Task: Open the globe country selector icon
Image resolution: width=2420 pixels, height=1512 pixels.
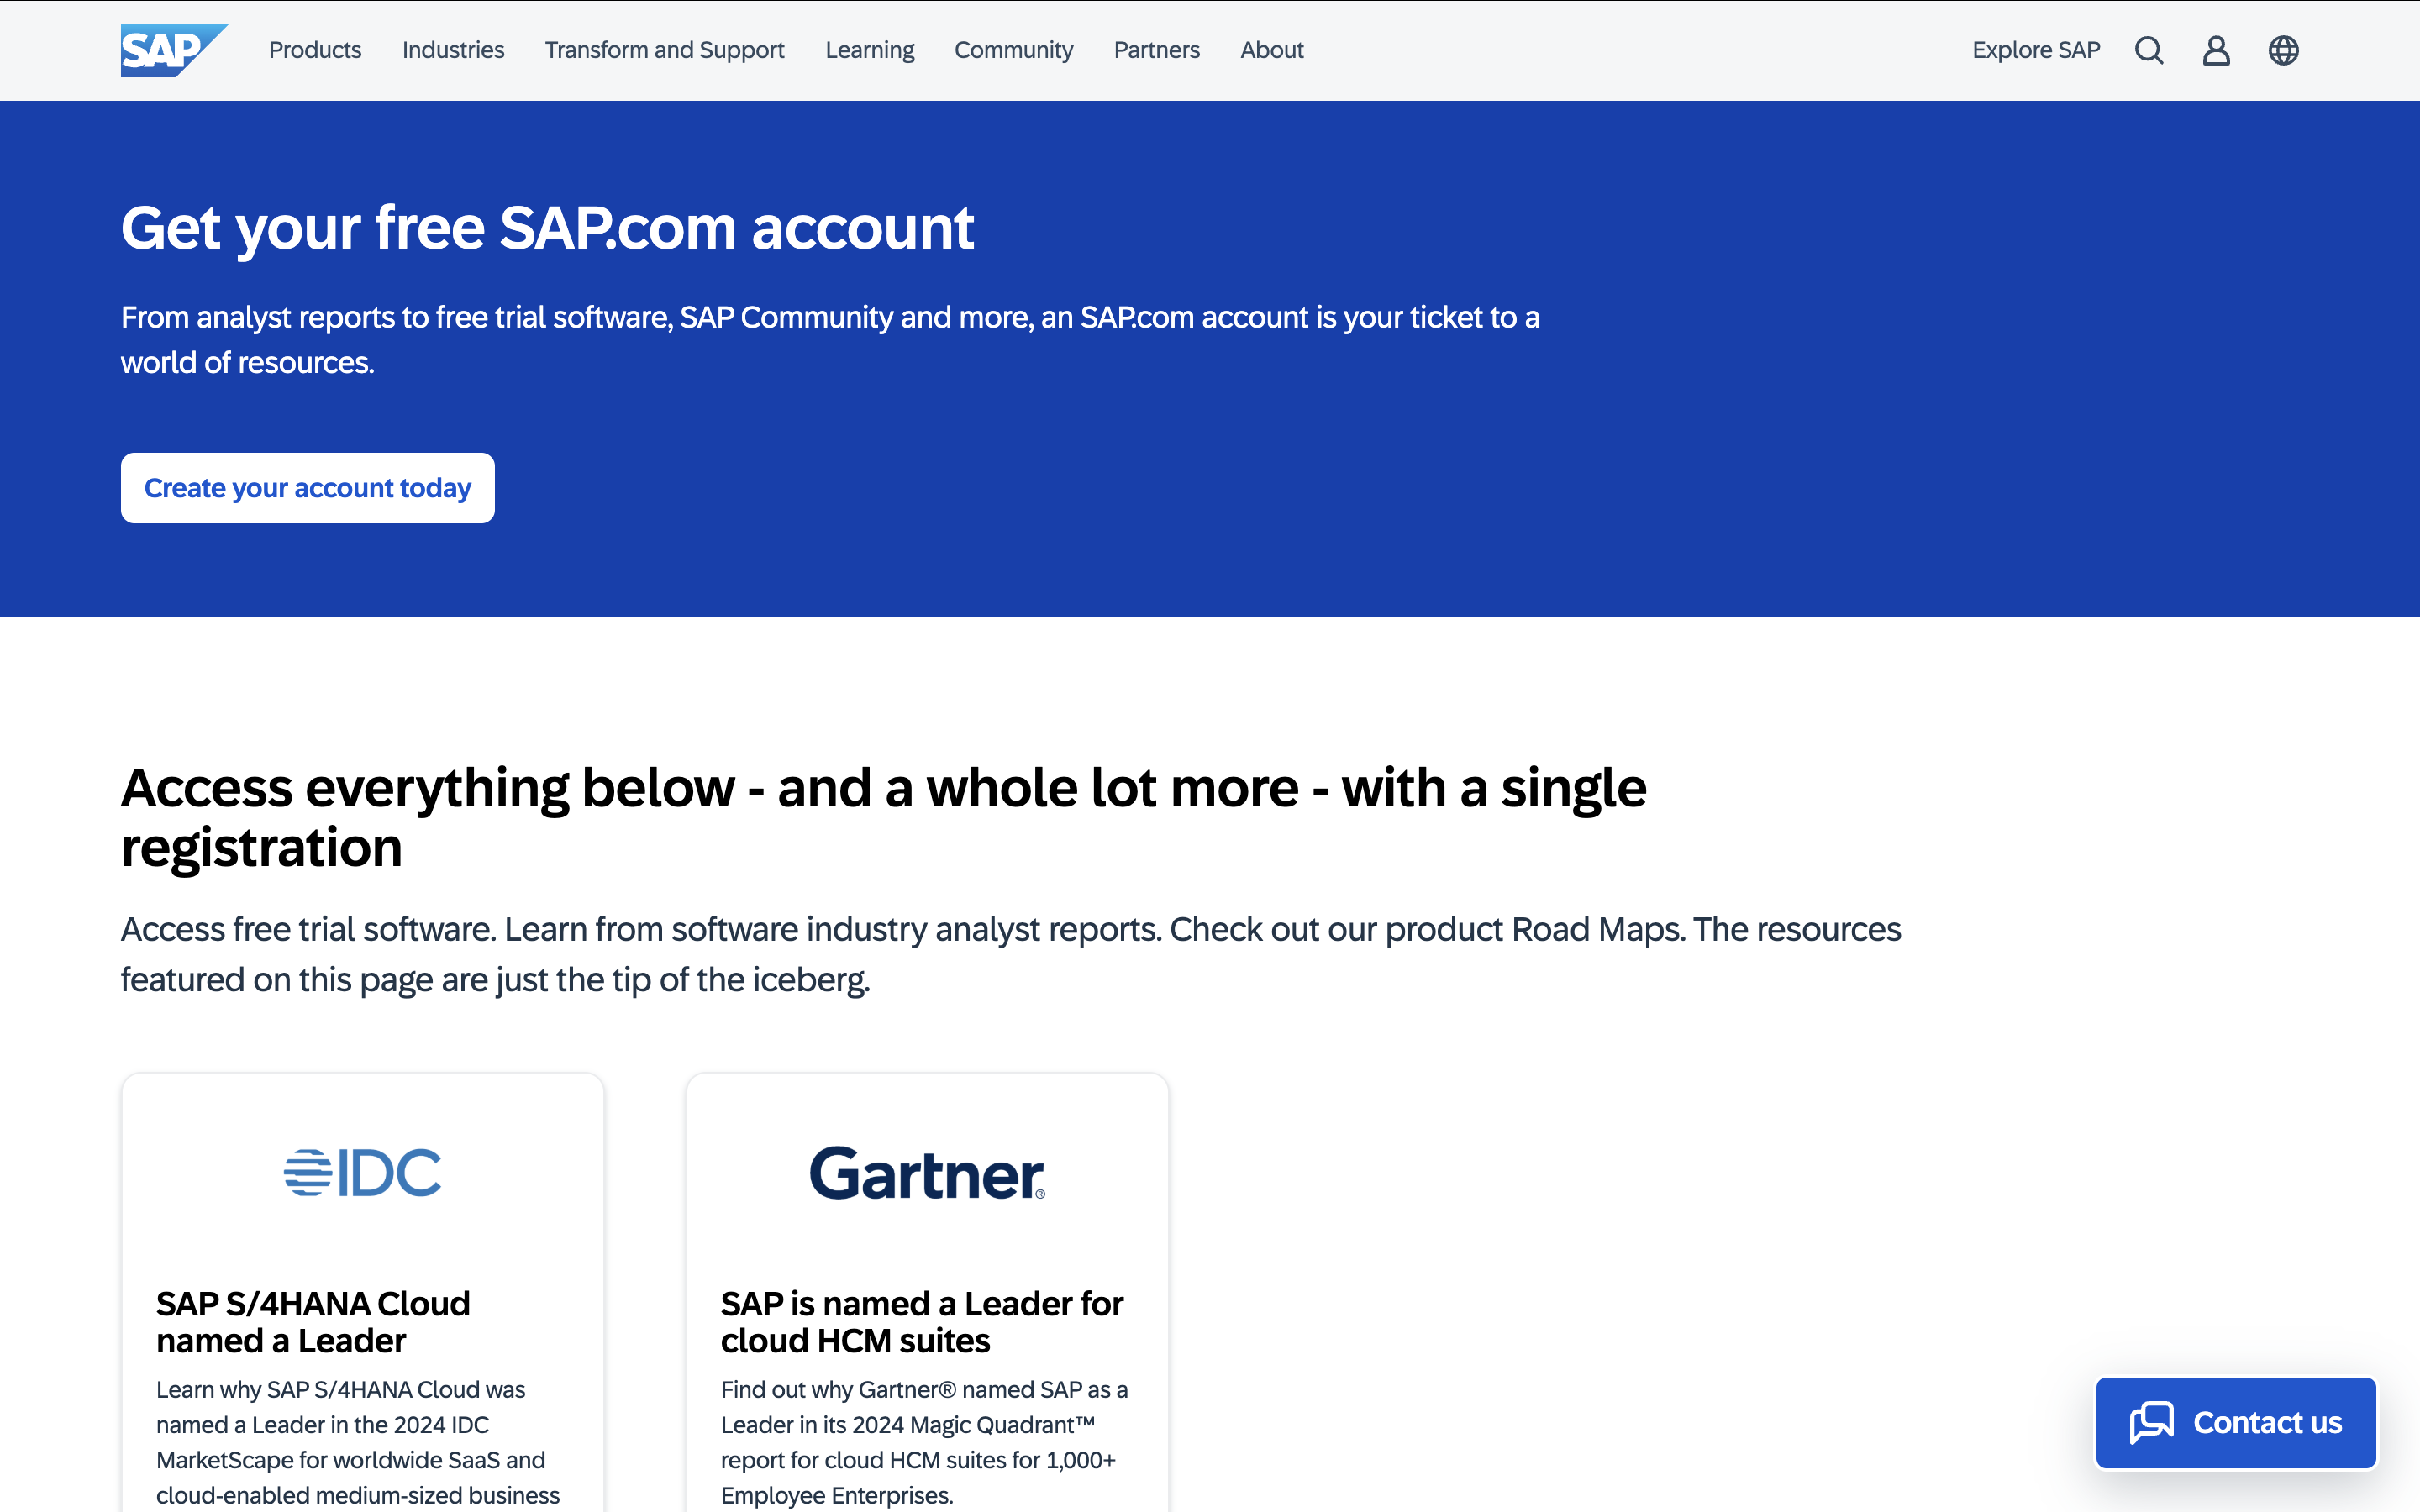Action: pos(2283,50)
